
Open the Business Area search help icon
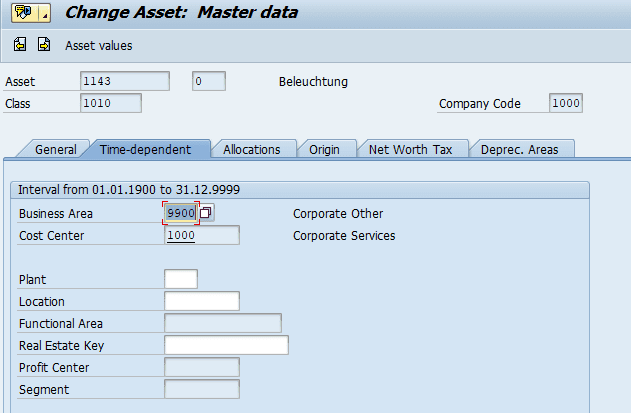pyautogui.click(x=207, y=213)
